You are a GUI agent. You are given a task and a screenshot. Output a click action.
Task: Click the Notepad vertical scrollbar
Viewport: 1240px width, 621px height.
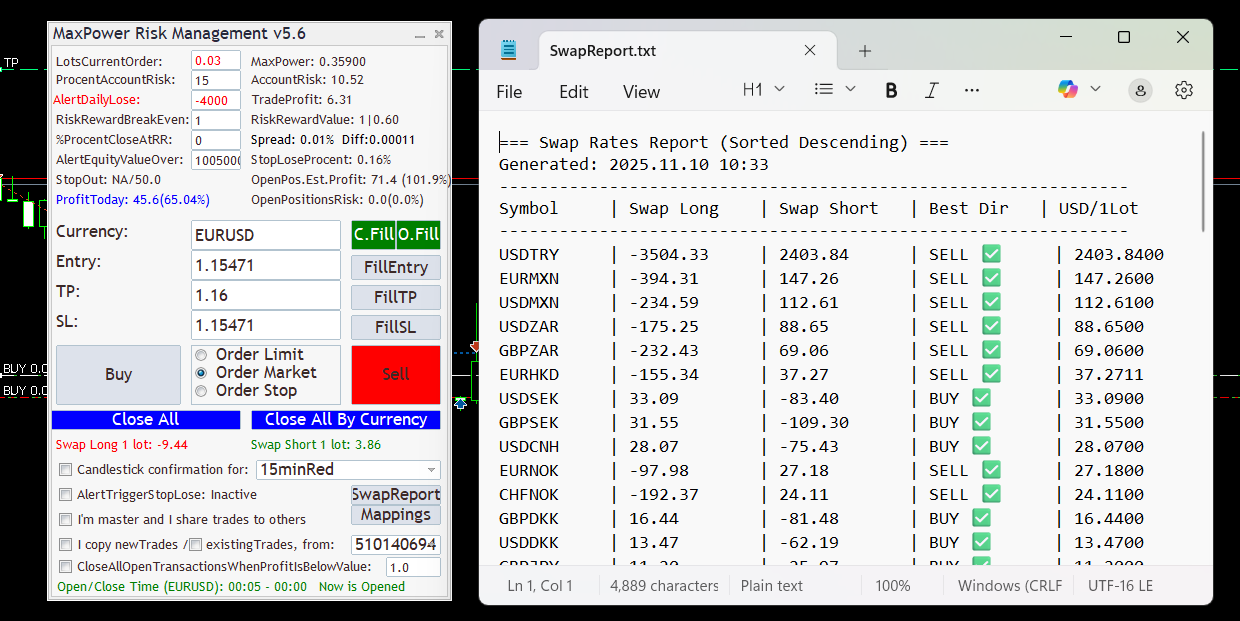click(x=1204, y=180)
